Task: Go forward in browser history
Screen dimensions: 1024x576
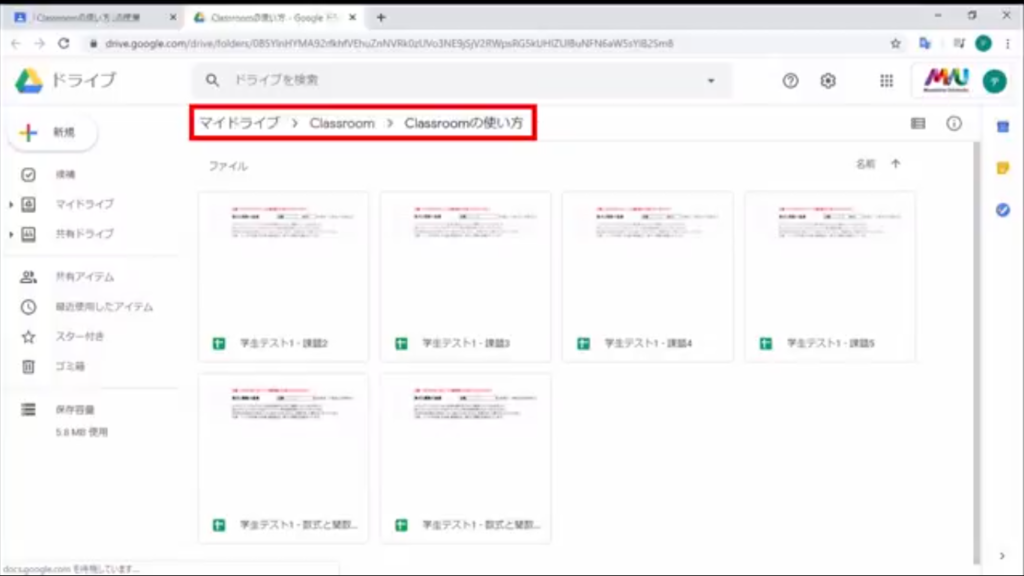Action: click(40, 44)
